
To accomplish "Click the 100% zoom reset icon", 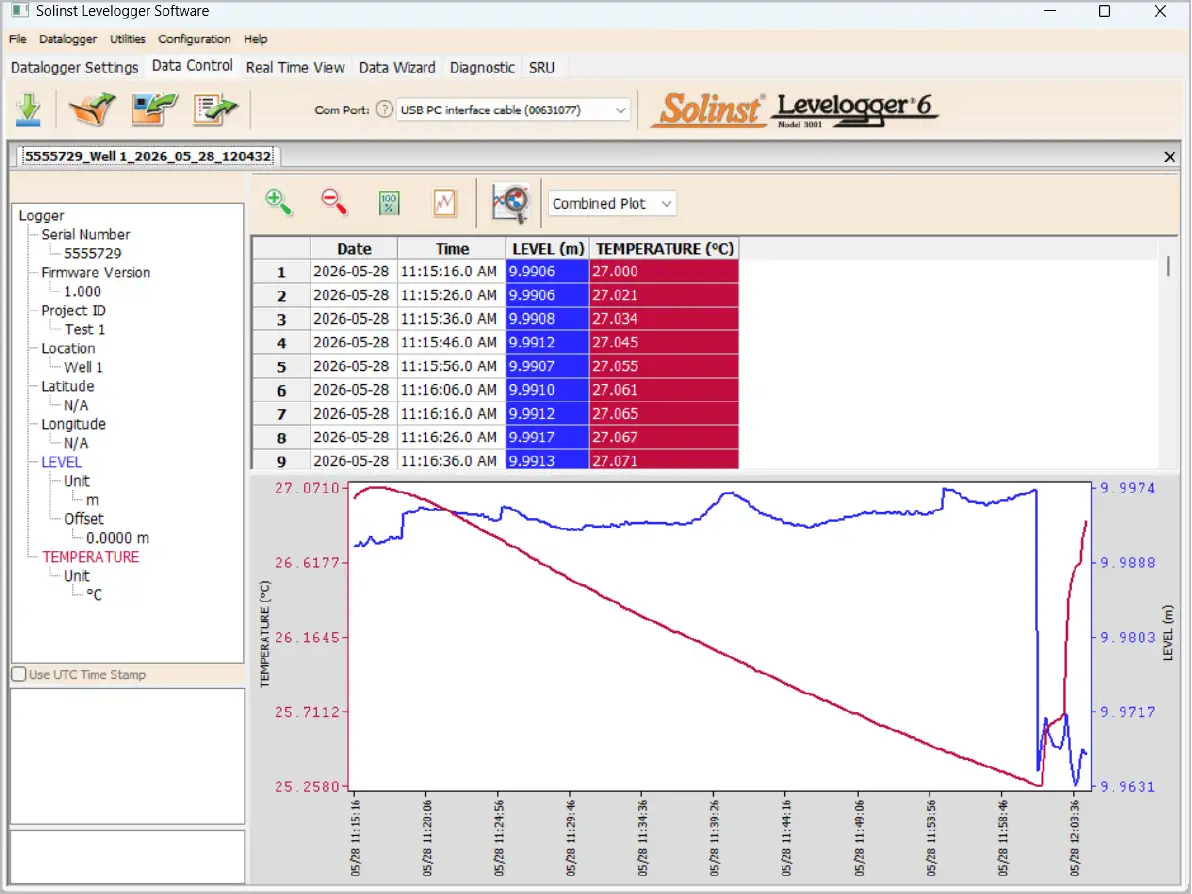I will point(389,203).
